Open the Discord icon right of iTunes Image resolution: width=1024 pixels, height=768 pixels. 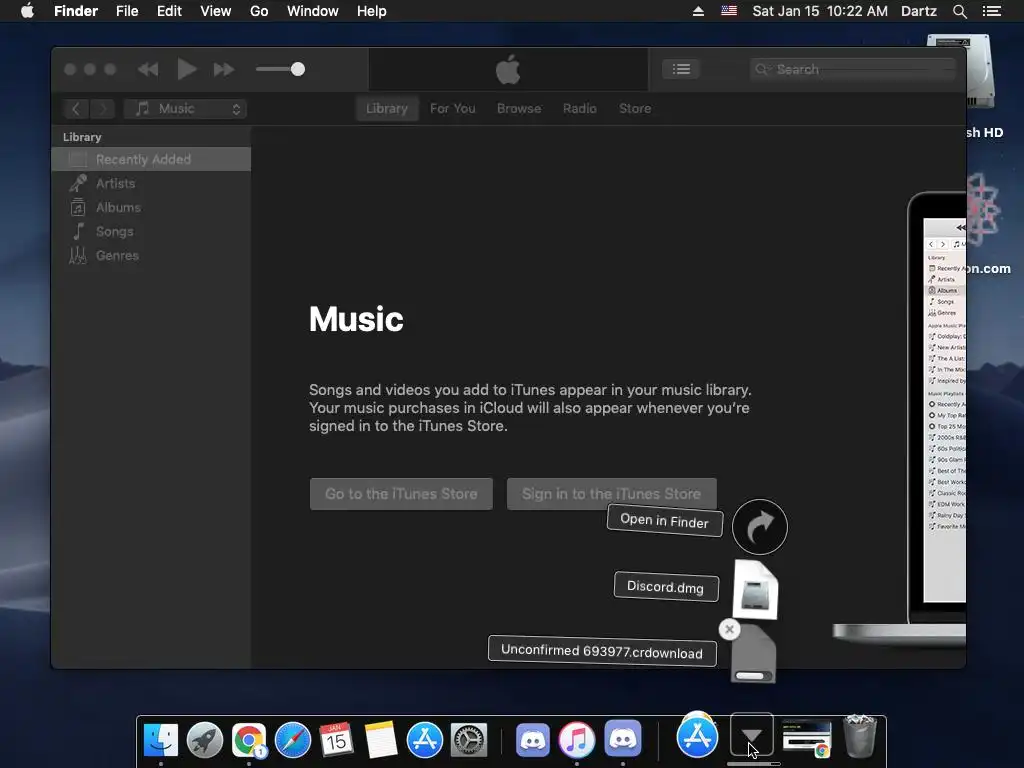click(x=622, y=739)
